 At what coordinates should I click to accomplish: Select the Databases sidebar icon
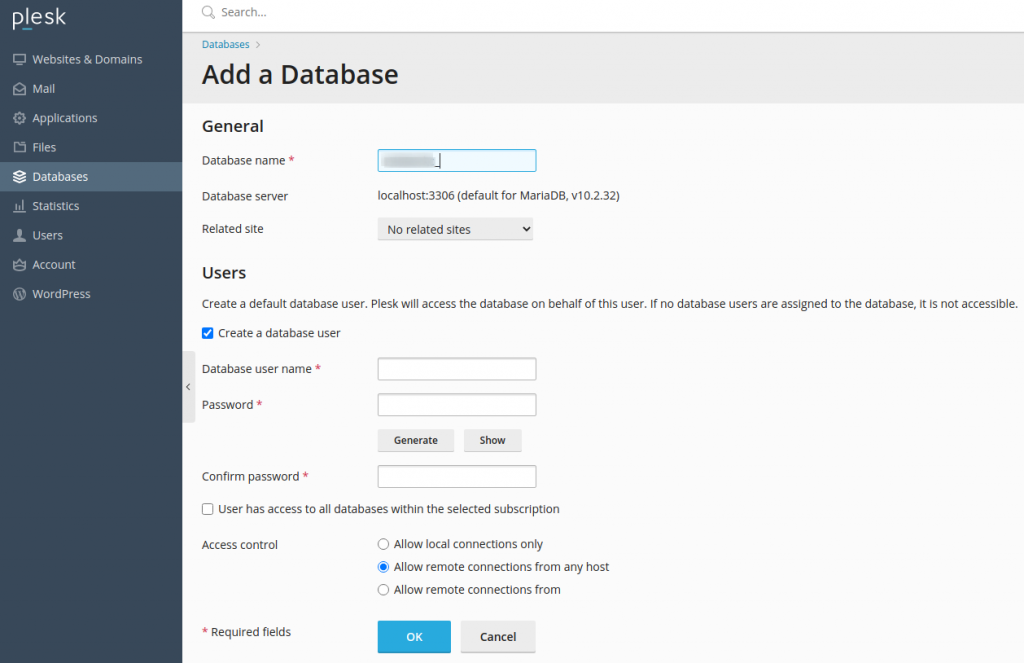tap(20, 176)
